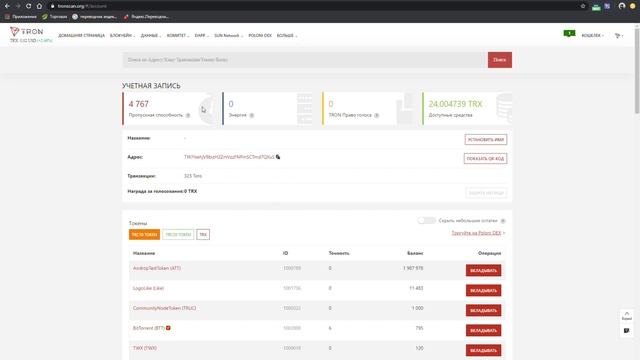Click the УСТАНОВИТЬ ИМЯ button
Image resolution: width=640 pixels, height=360 pixels.
point(486,140)
